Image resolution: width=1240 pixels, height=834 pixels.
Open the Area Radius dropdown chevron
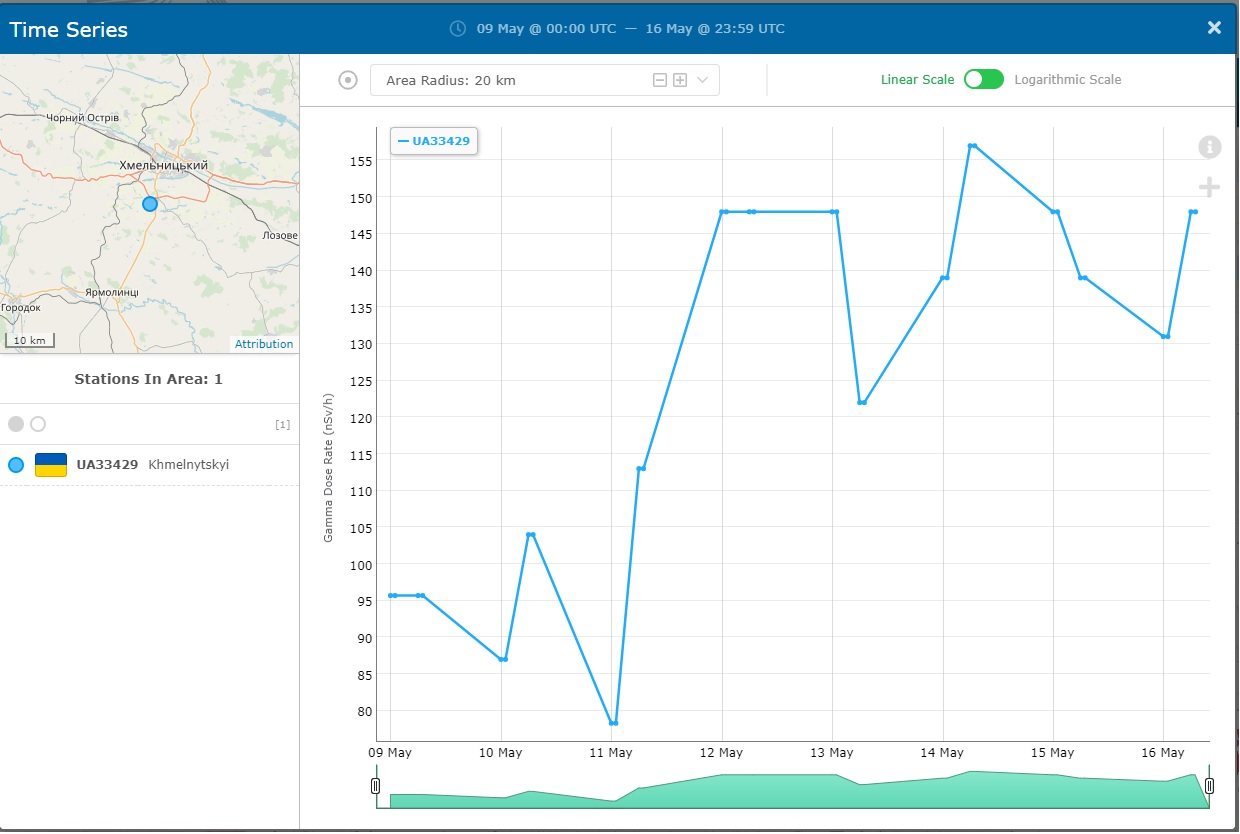[x=702, y=80]
